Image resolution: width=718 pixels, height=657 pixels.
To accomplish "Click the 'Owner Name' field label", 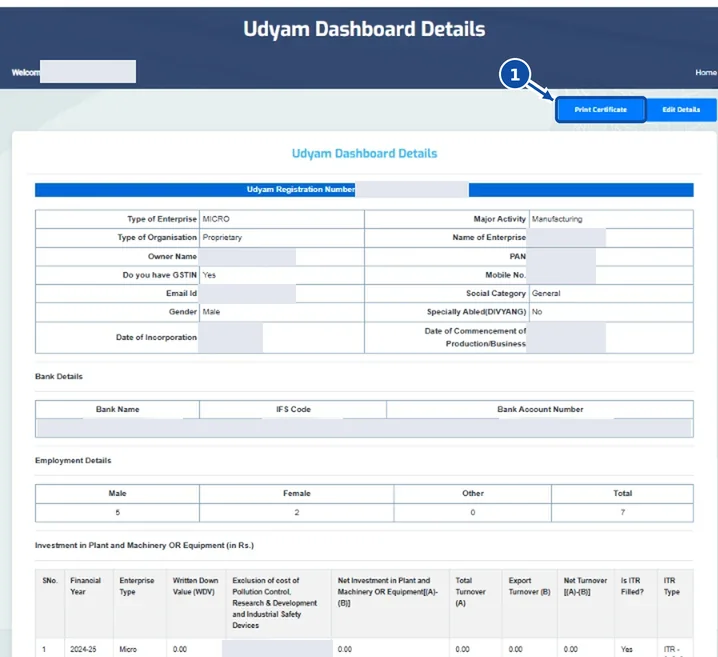I will pyautogui.click(x=172, y=256).
